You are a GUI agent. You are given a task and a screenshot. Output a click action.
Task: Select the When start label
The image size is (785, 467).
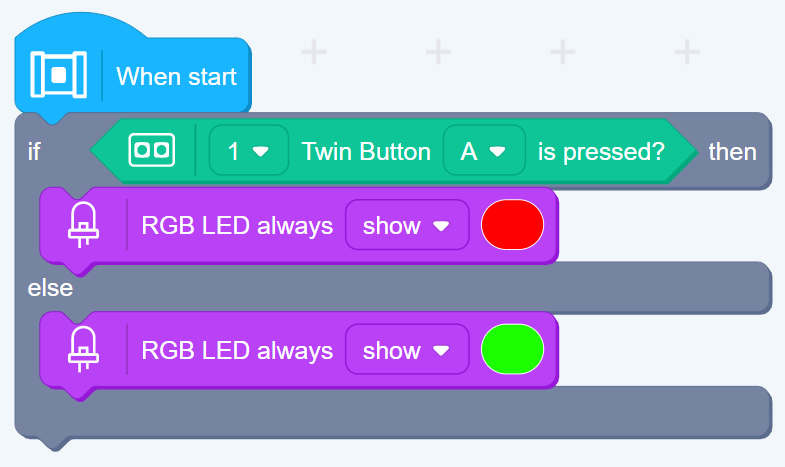(176, 76)
